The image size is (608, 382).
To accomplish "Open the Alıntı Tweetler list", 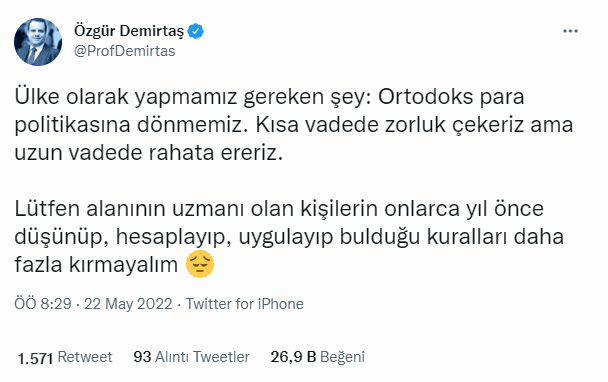I will pyautogui.click(x=202, y=357).
